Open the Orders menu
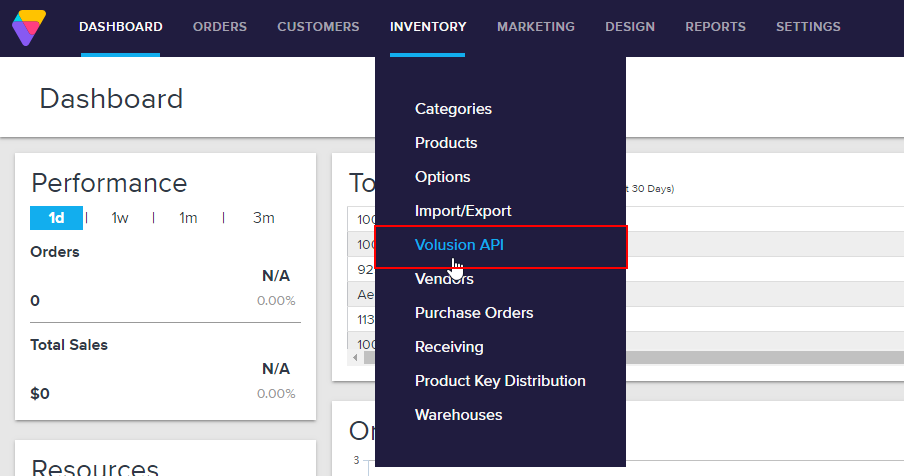Viewport: 904px width, 476px height. coord(220,27)
